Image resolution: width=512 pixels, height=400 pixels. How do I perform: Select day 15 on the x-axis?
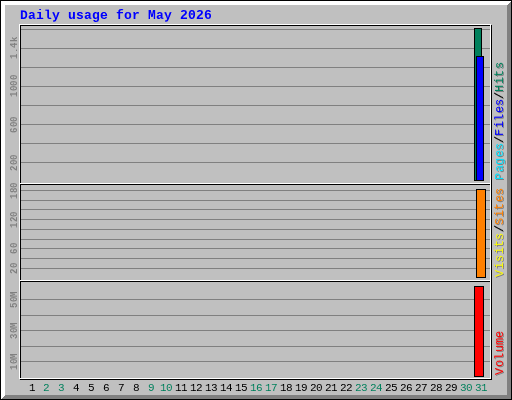(241, 388)
